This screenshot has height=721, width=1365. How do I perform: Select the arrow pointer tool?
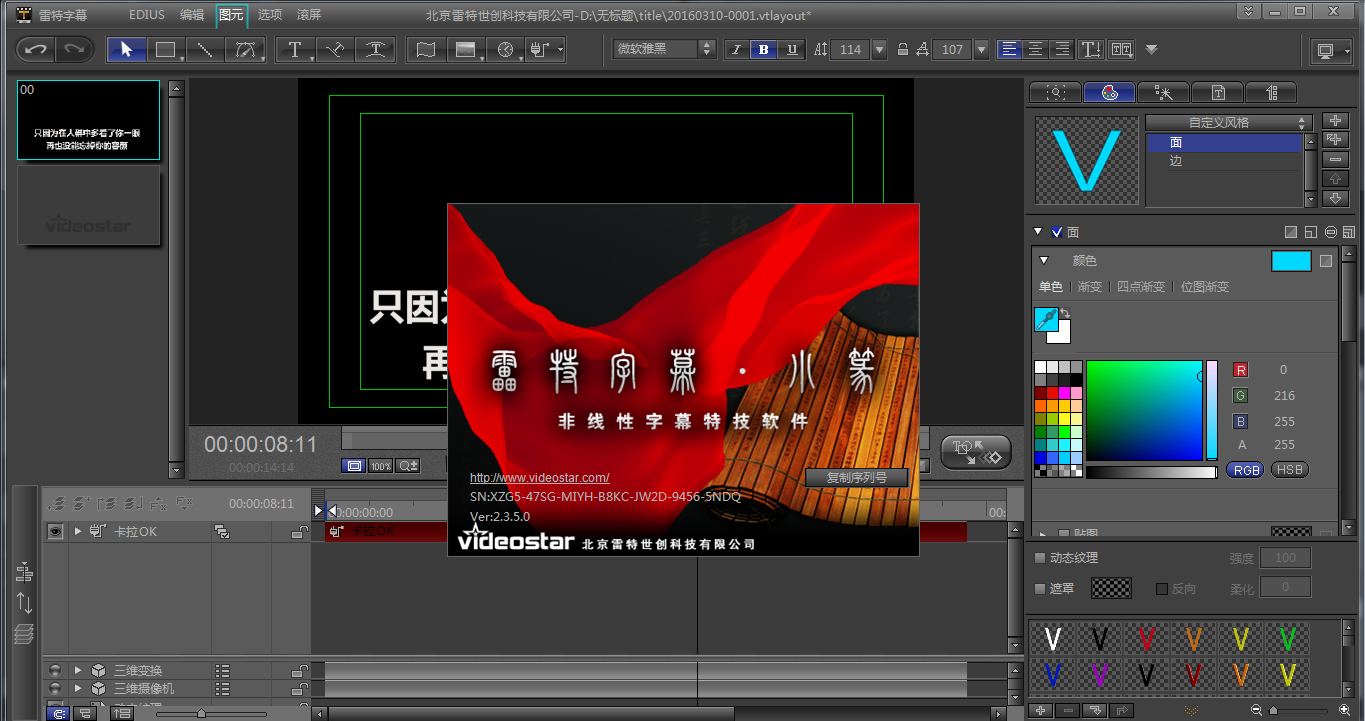coord(126,49)
